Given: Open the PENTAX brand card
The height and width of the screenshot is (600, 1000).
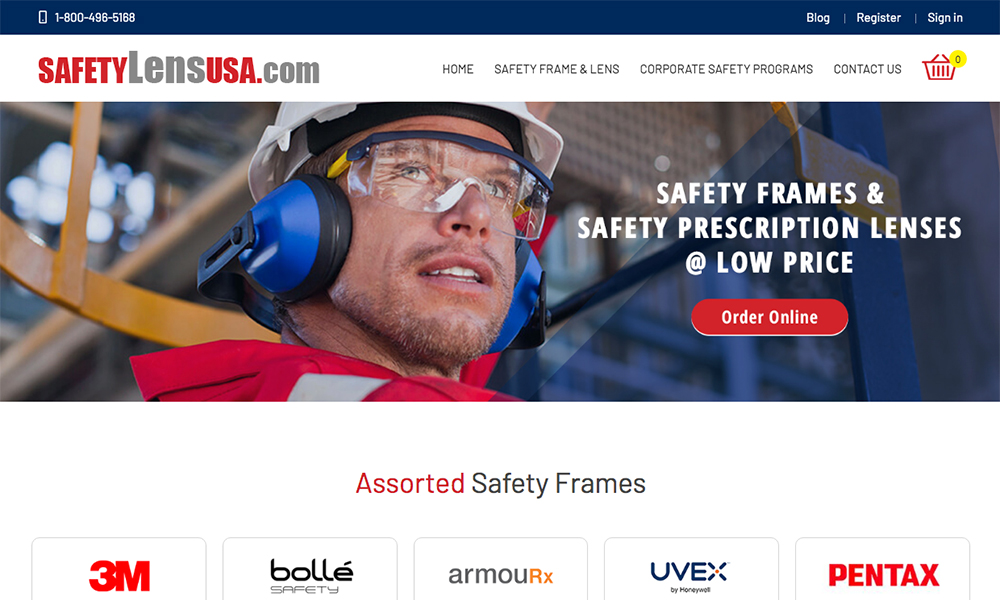Looking at the screenshot, I should coord(883,569).
